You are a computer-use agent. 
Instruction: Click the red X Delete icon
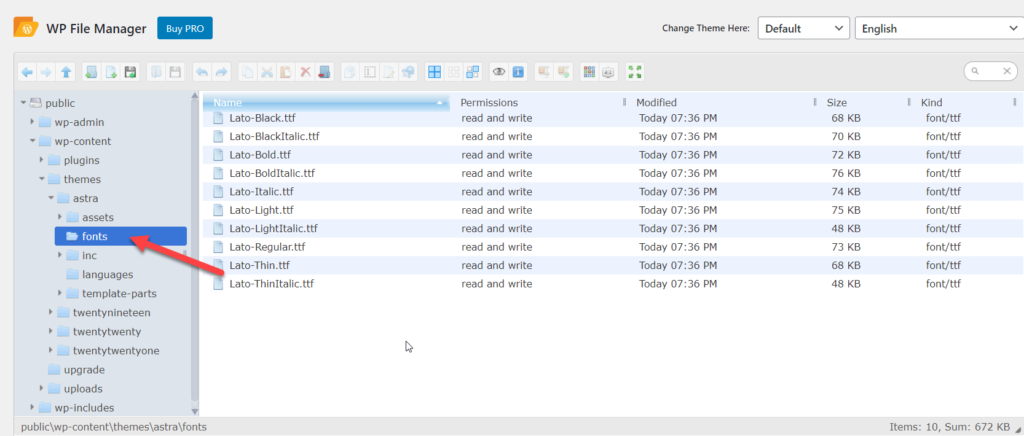click(x=305, y=72)
